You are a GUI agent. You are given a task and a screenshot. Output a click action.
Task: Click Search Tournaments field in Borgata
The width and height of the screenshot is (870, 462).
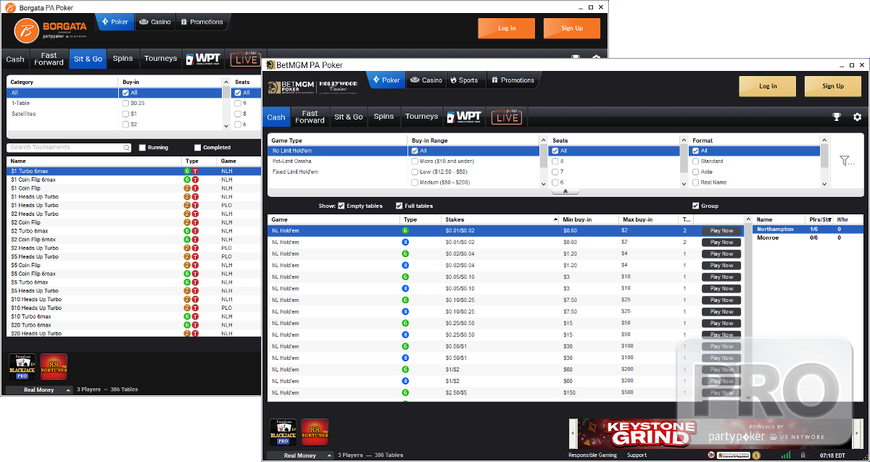pyautogui.click(x=69, y=148)
